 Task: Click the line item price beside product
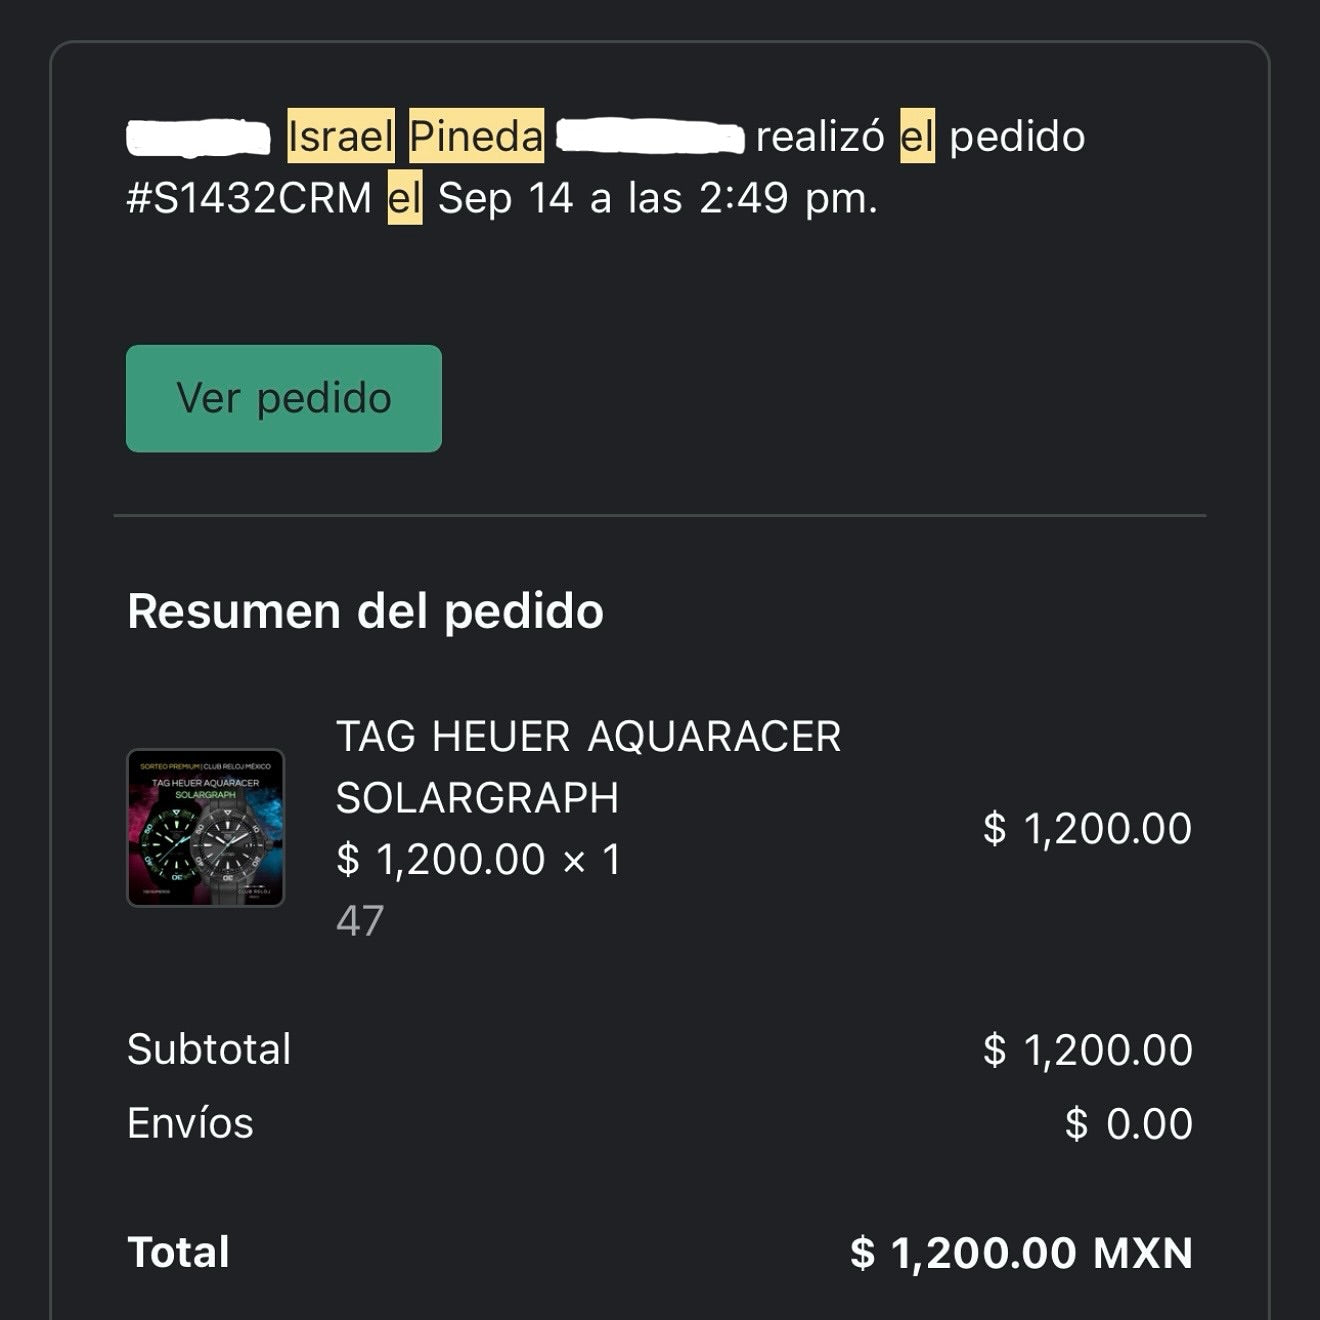(x=1087, y=828)
